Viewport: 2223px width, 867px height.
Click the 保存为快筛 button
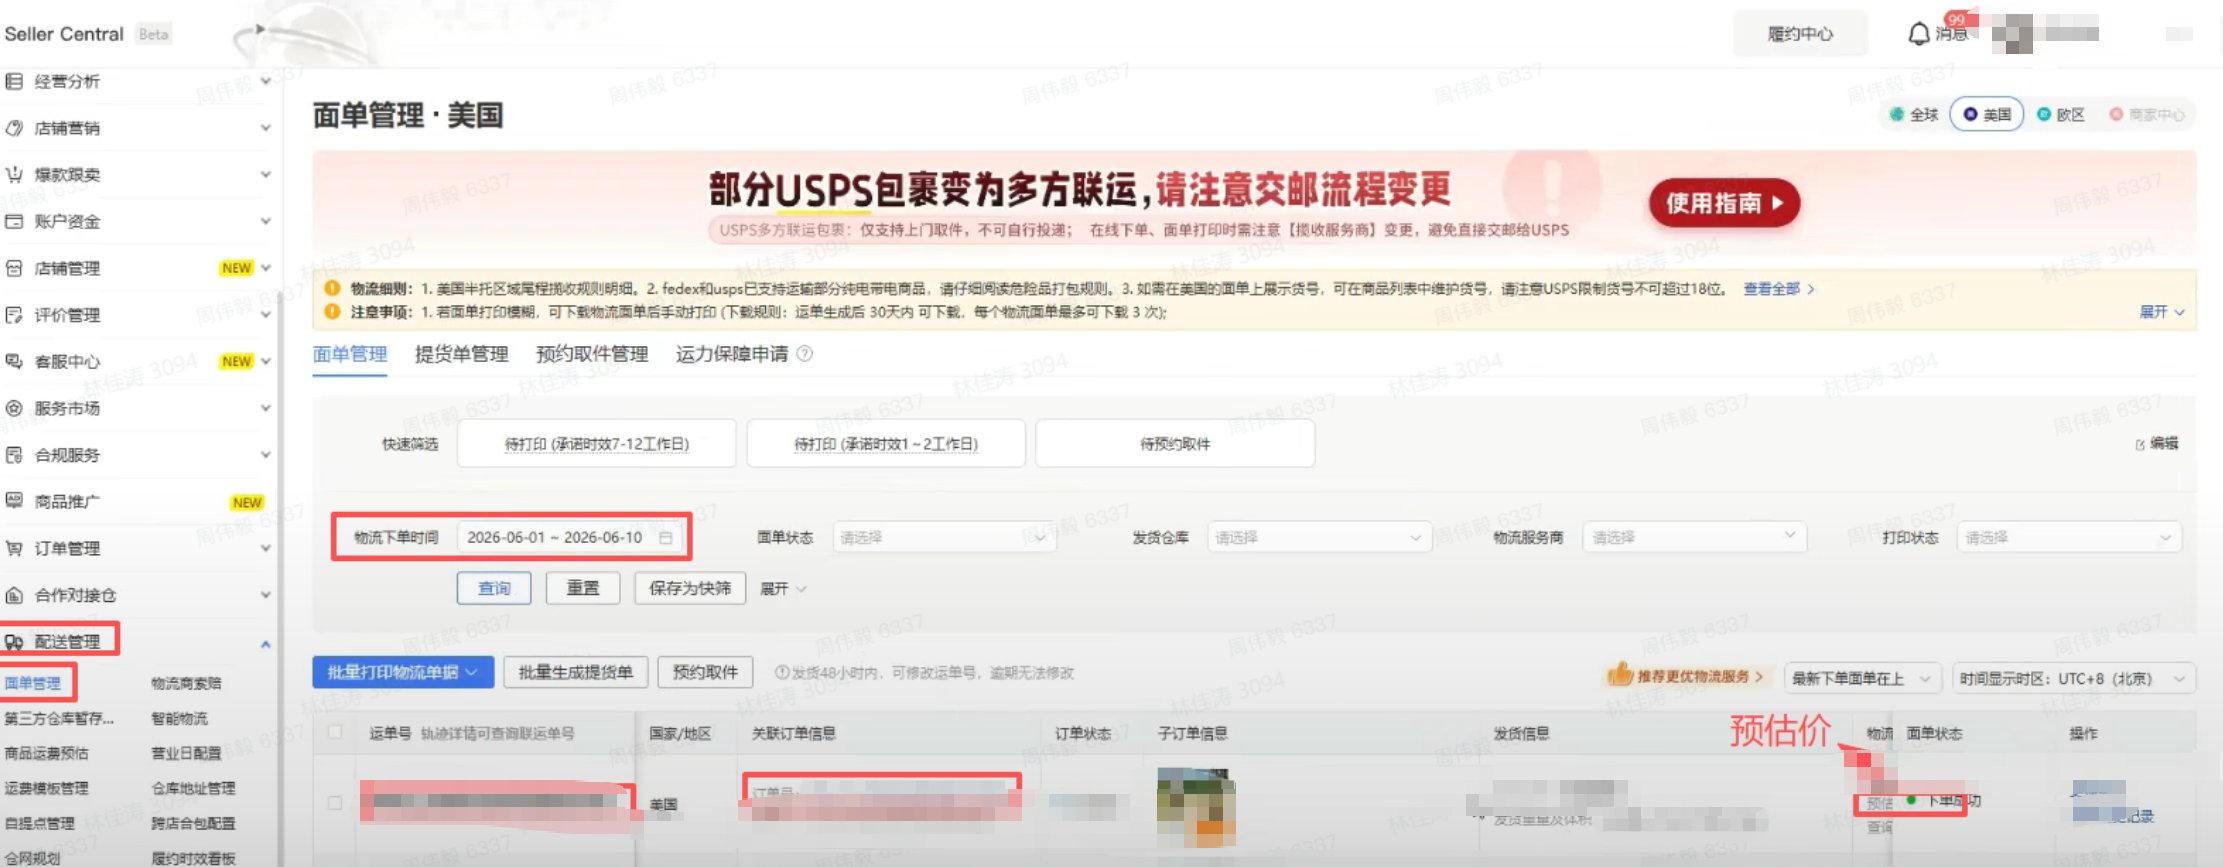(690, 588)
